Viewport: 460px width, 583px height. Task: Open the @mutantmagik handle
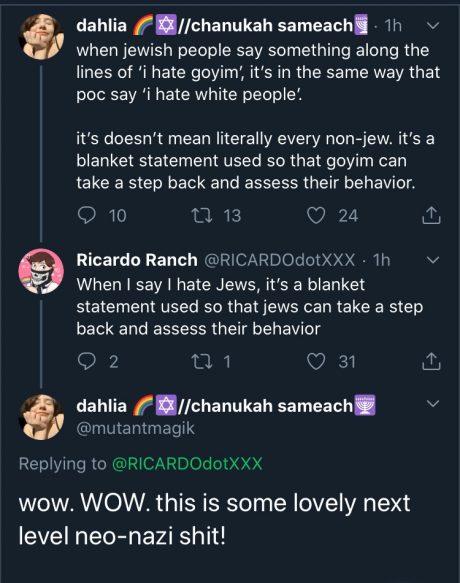click(x=135, y=428)
